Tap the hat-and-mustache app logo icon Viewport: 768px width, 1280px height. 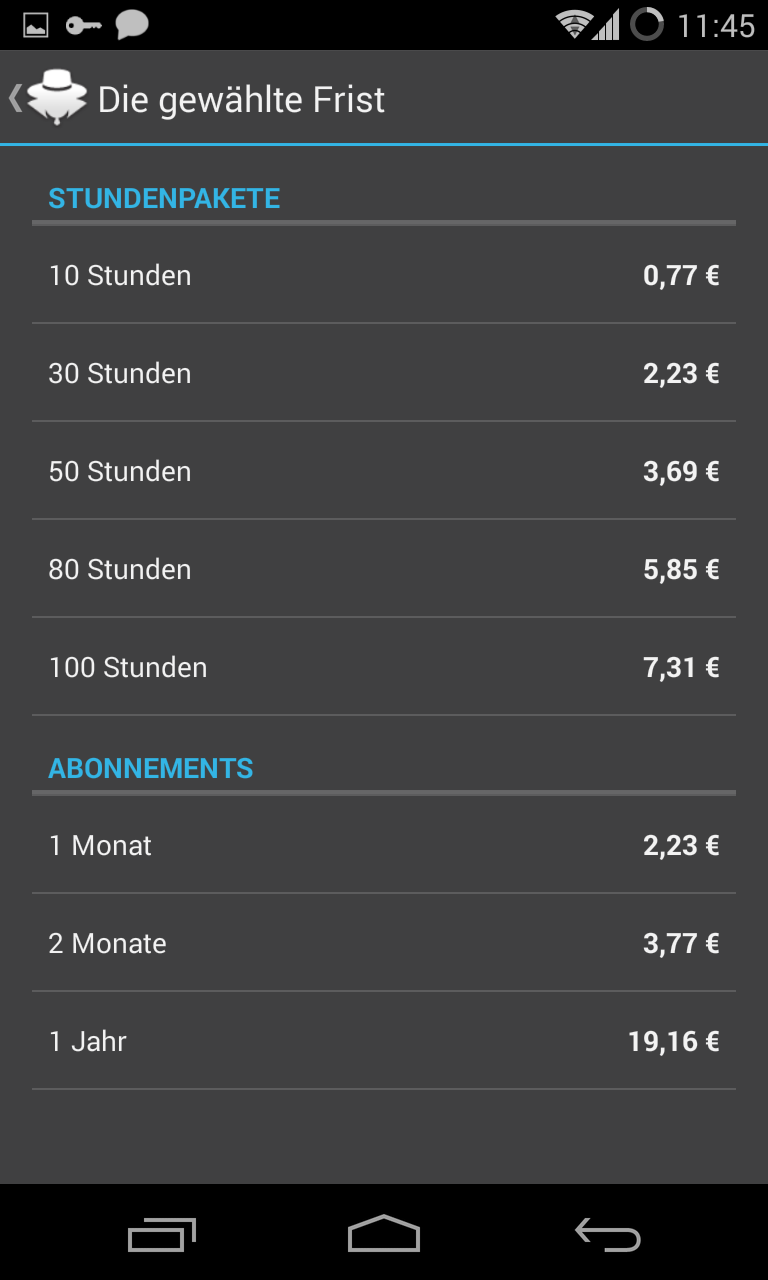[x=57, y=99]
